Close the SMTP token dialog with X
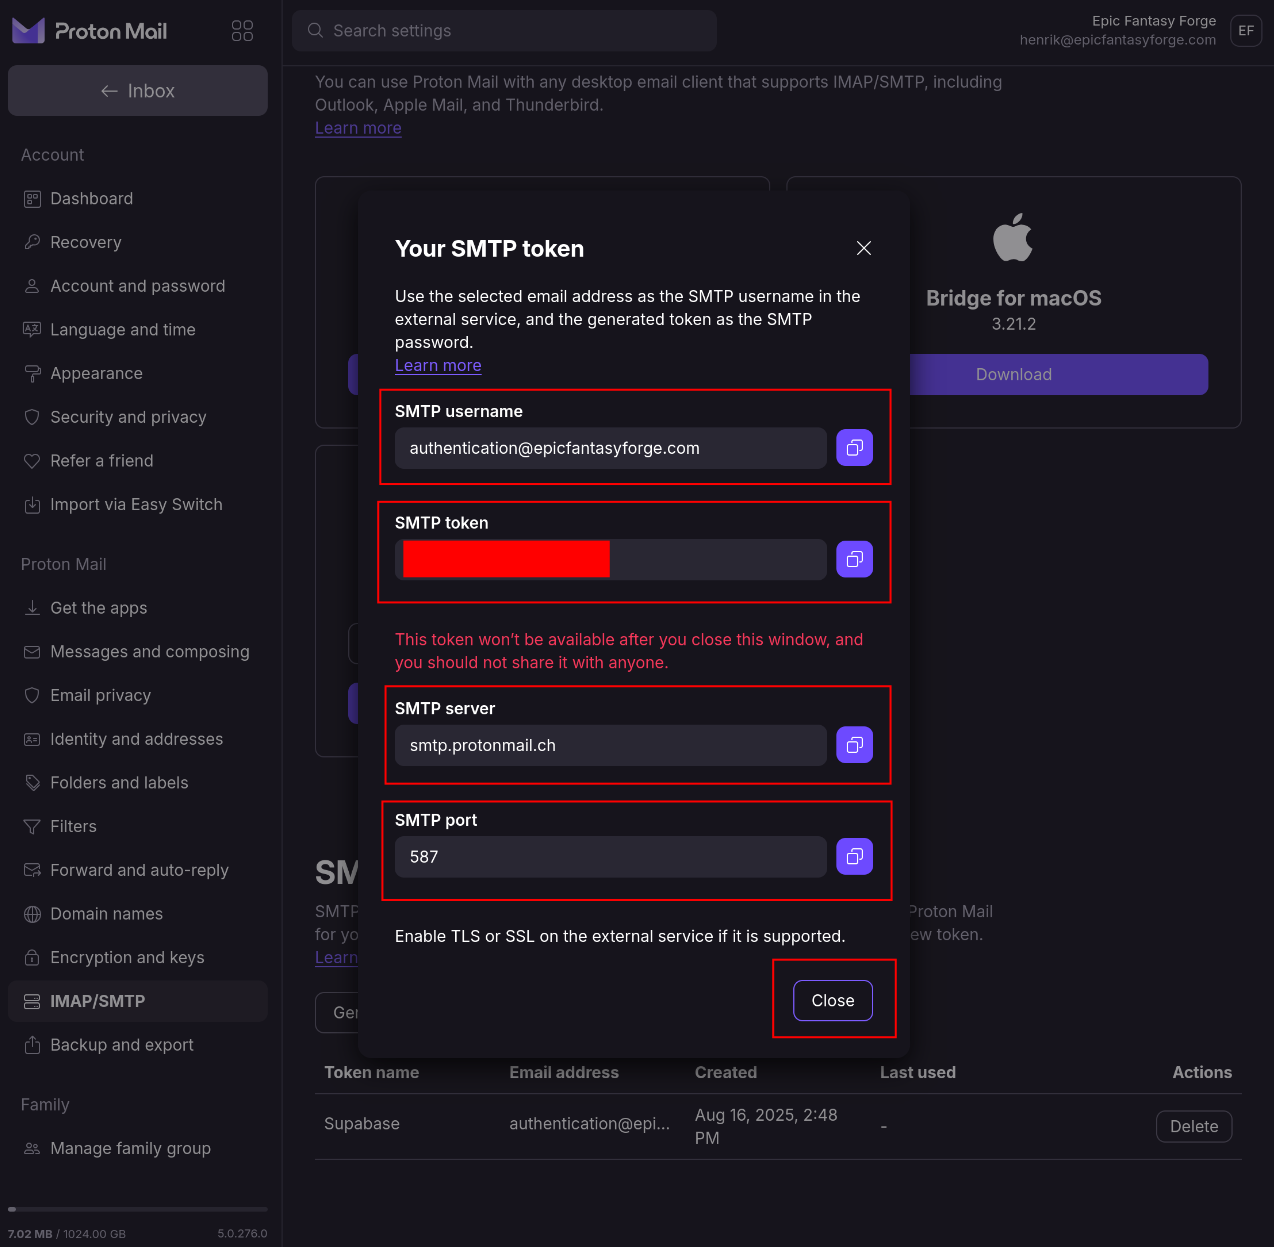1274x1247 pixels. pyautogui.click(x=864, y=248)
